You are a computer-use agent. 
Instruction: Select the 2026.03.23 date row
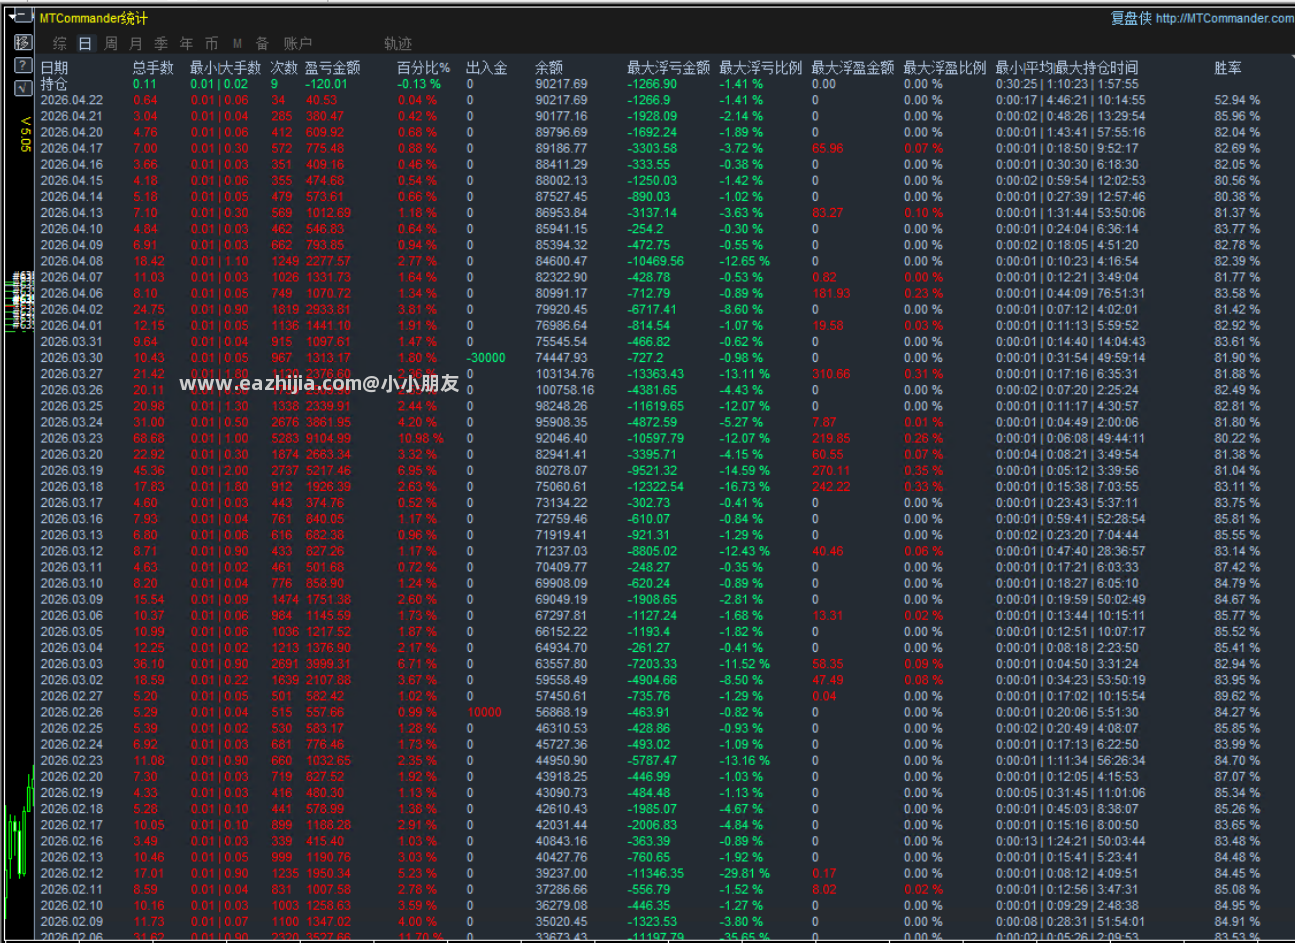click(x=71, y=438)
